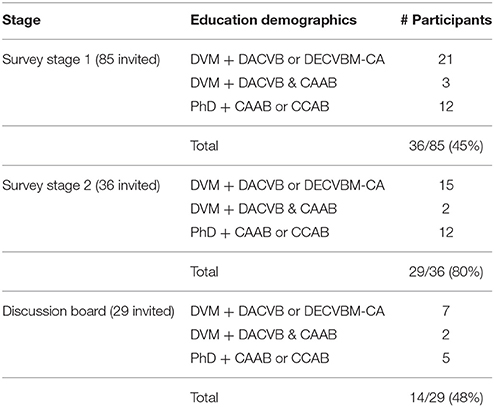494x407 pixels.
Task: Select the Survey stage 2 (36 invited) cell
Action: 81,185
